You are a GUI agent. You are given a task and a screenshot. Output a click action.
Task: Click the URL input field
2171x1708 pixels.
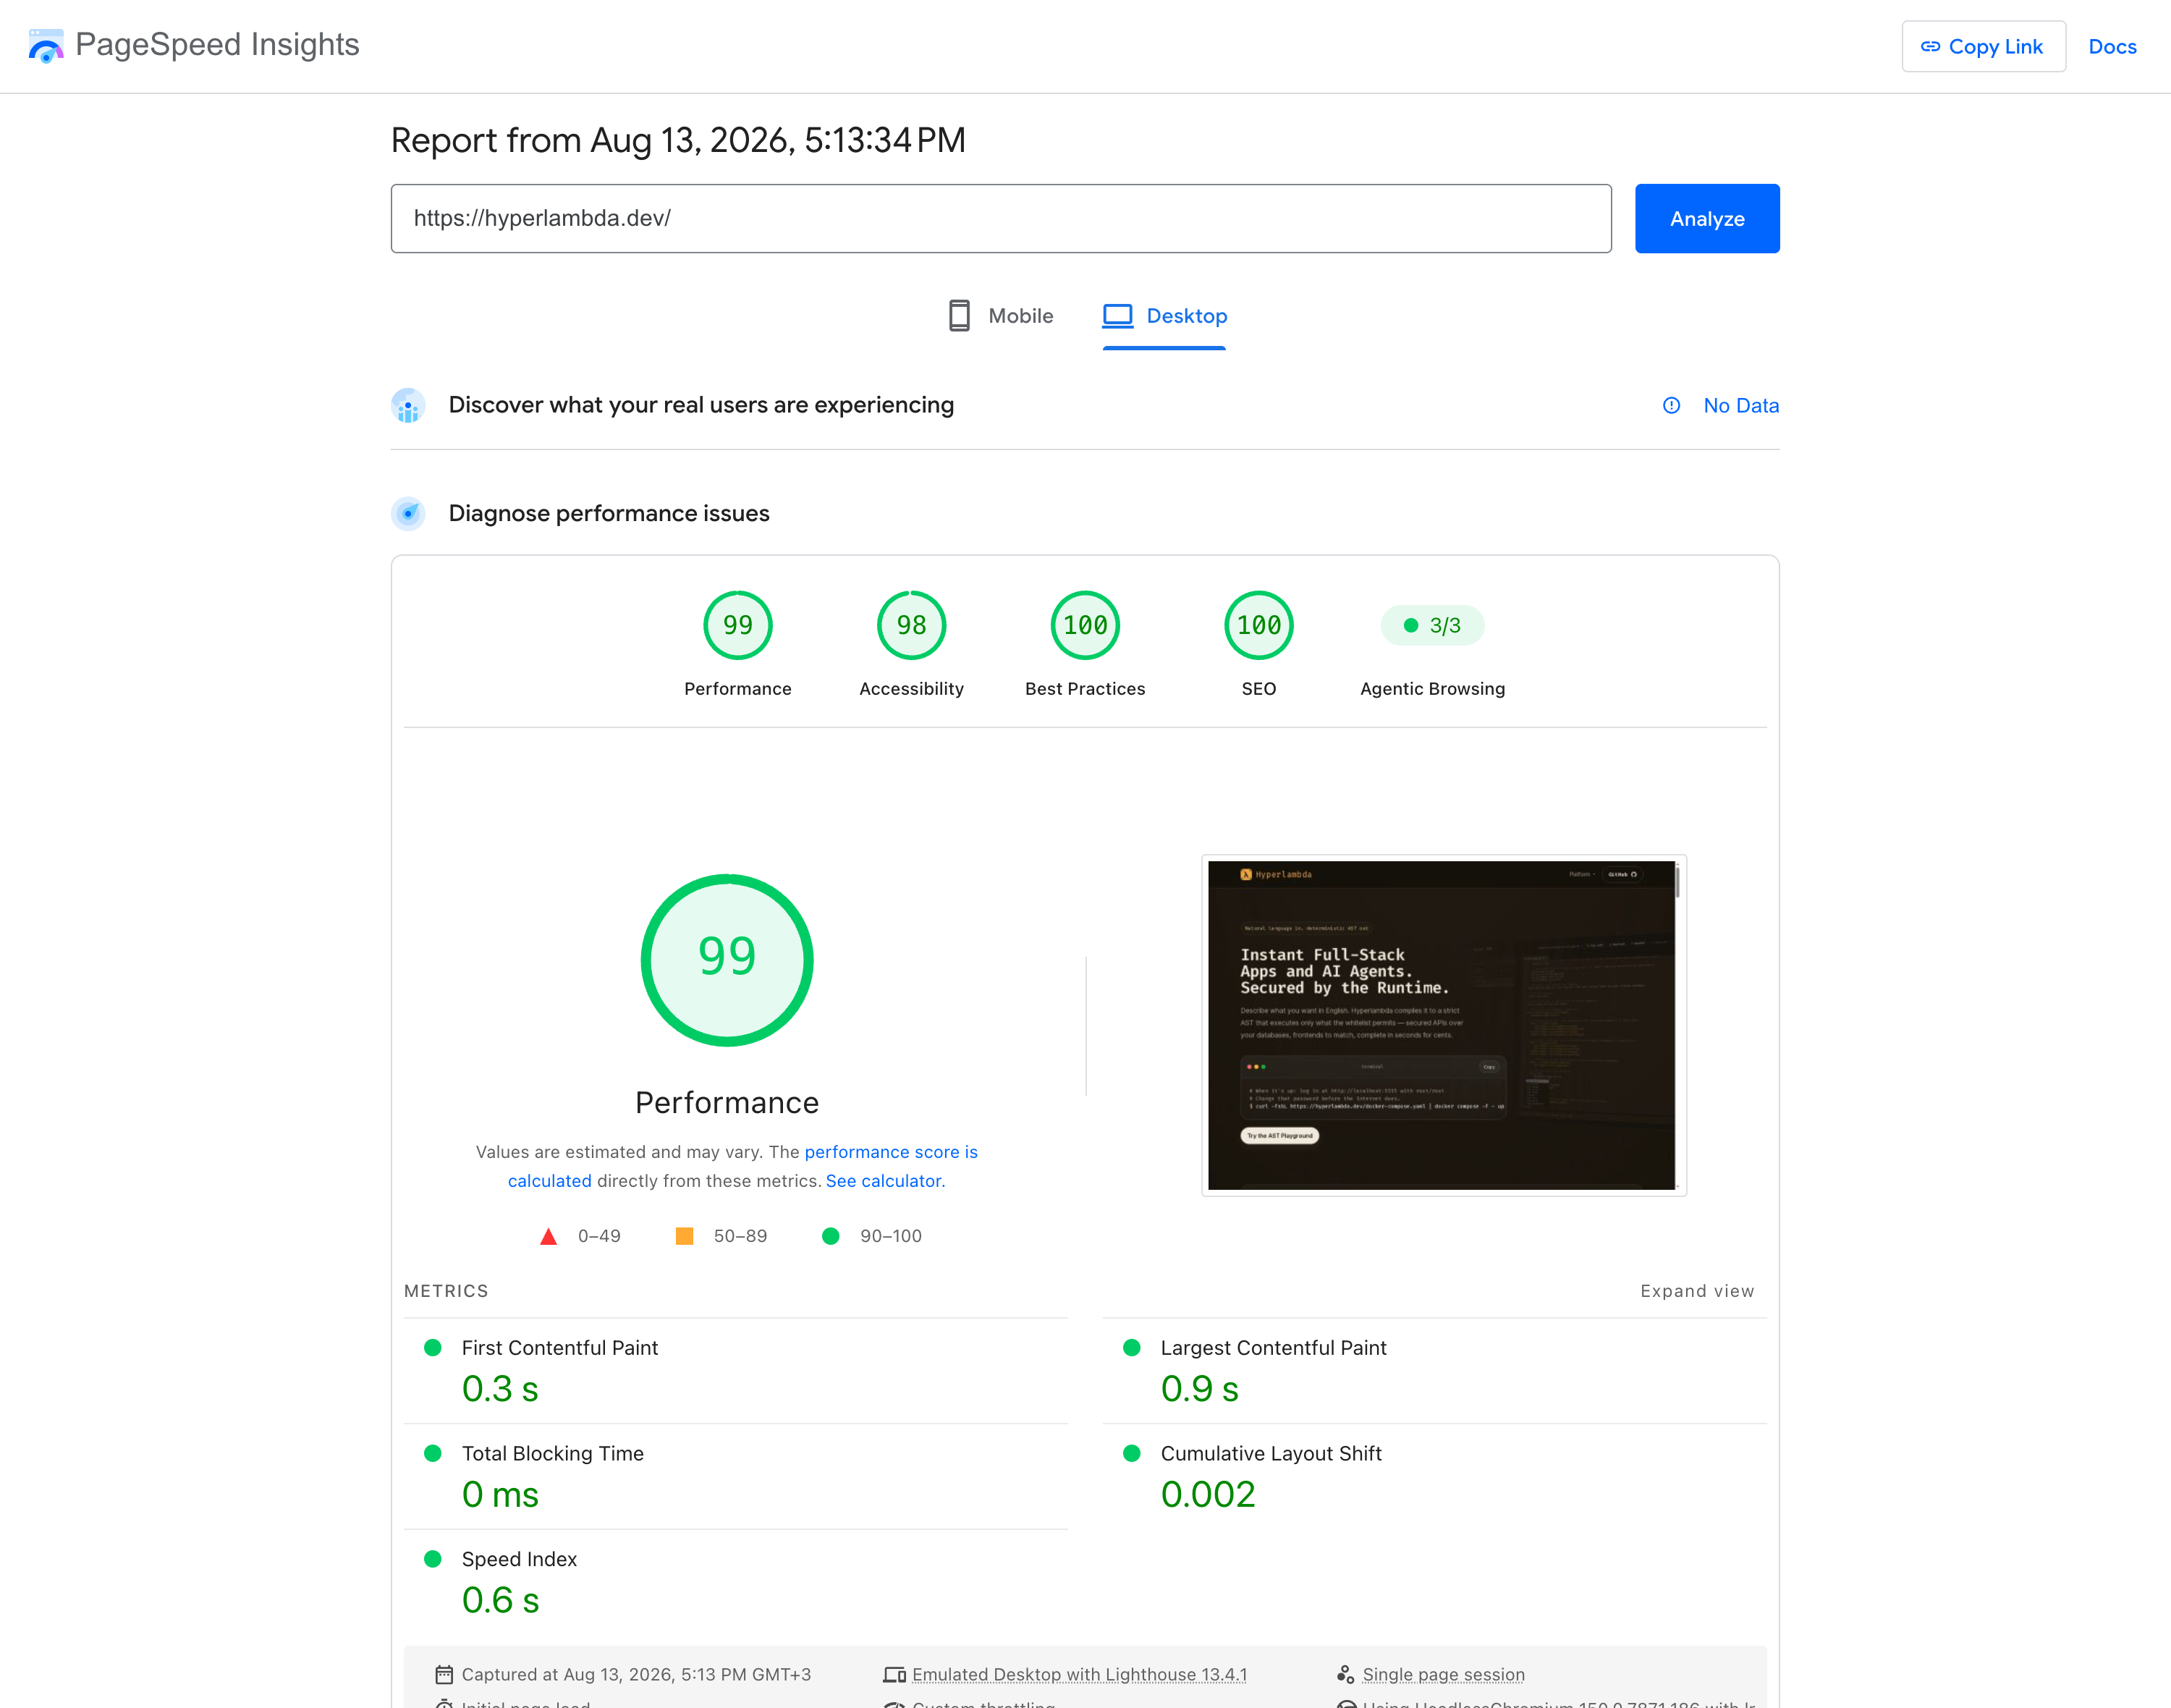point(1000,218)
